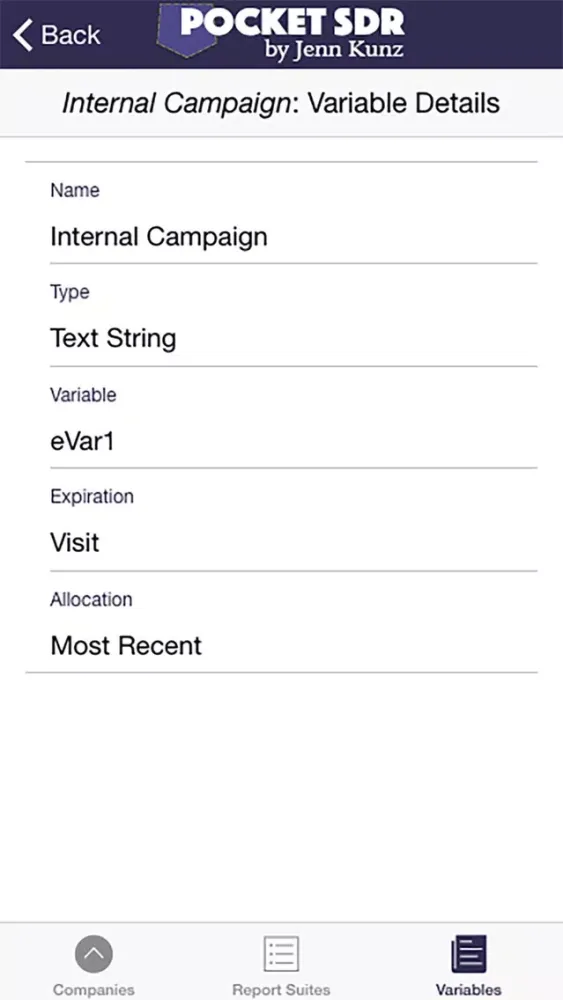Go back using the Back button

(x=56, y=34)
